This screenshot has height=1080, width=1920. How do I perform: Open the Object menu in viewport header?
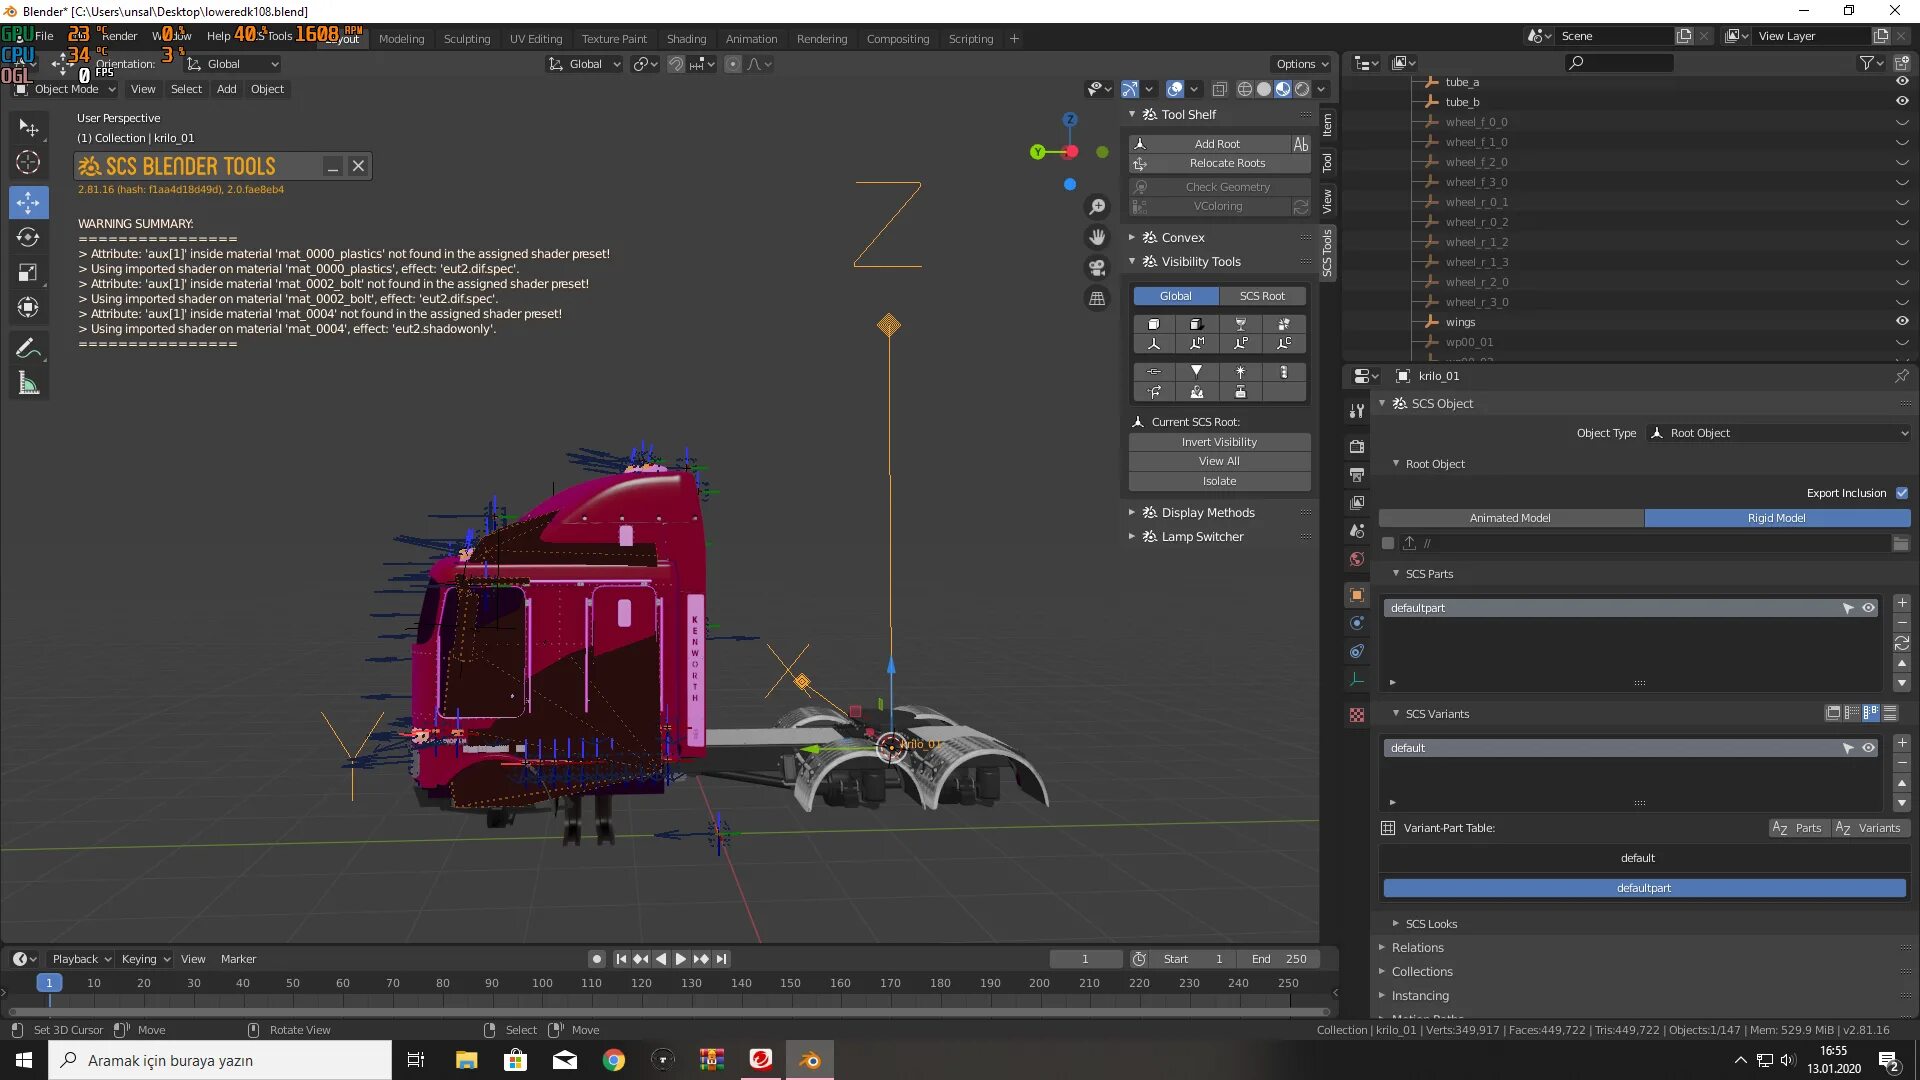point(267,89)
